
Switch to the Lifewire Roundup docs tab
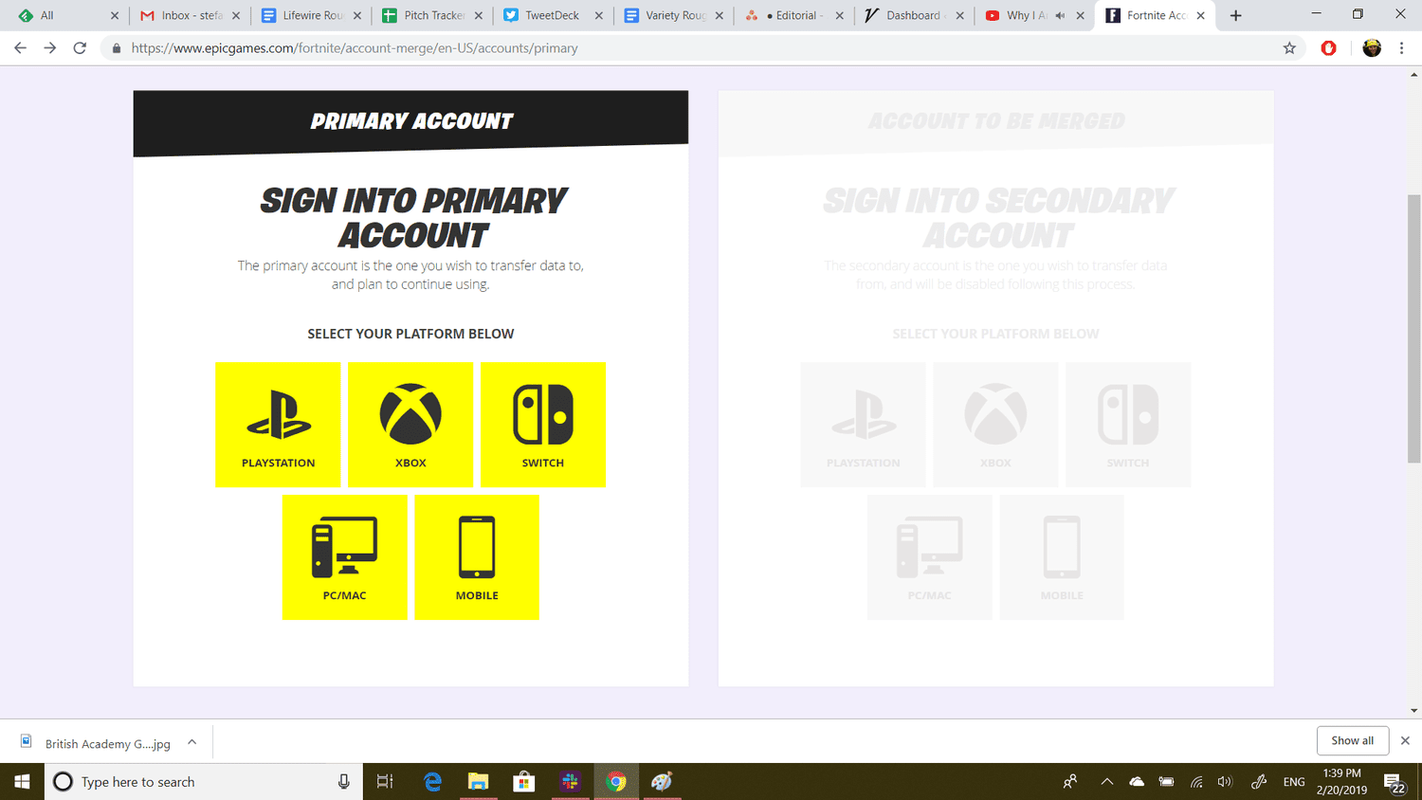pyautogui.click(x=311, y=16)
